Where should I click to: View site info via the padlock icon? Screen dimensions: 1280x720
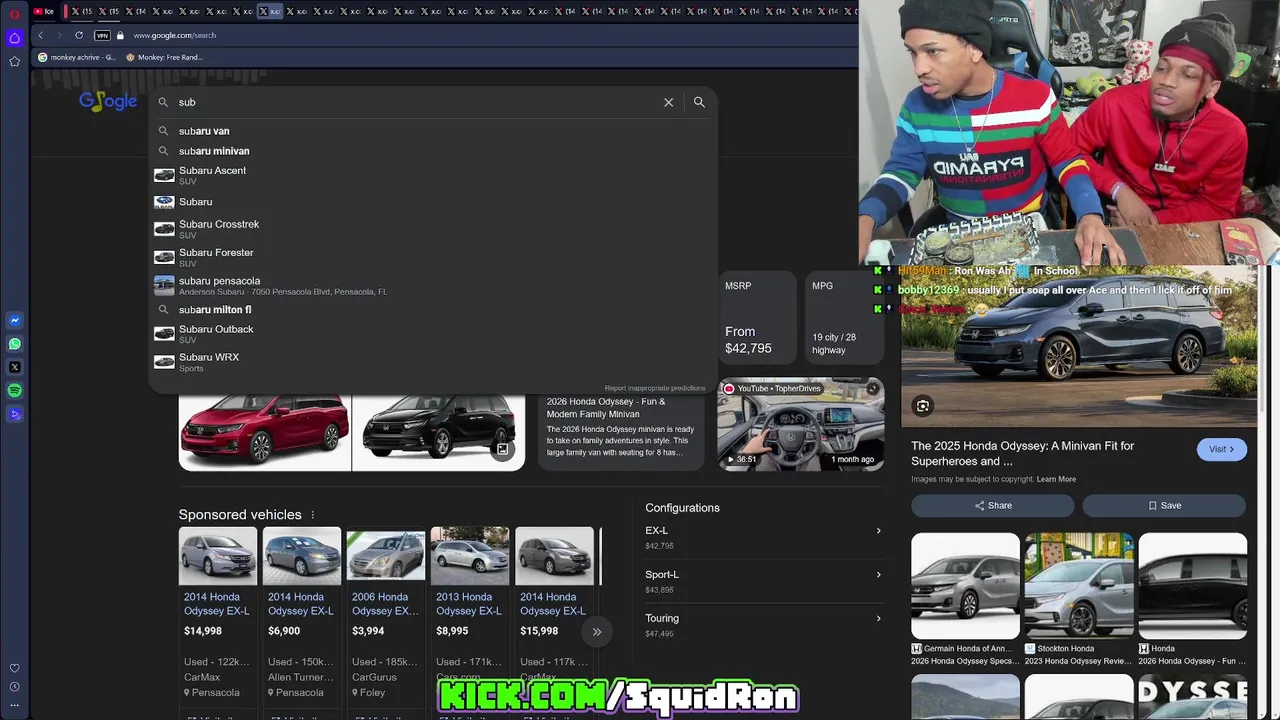(120, 35)
